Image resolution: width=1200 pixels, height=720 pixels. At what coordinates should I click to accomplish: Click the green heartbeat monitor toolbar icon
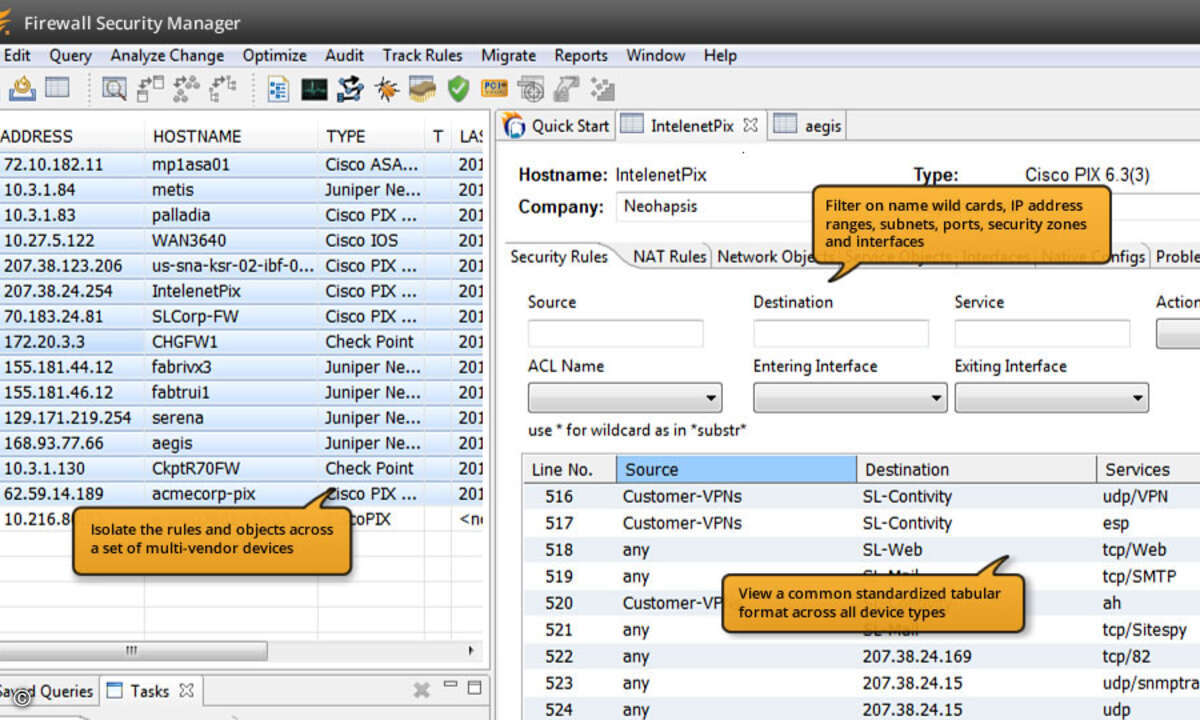[314, 89]
